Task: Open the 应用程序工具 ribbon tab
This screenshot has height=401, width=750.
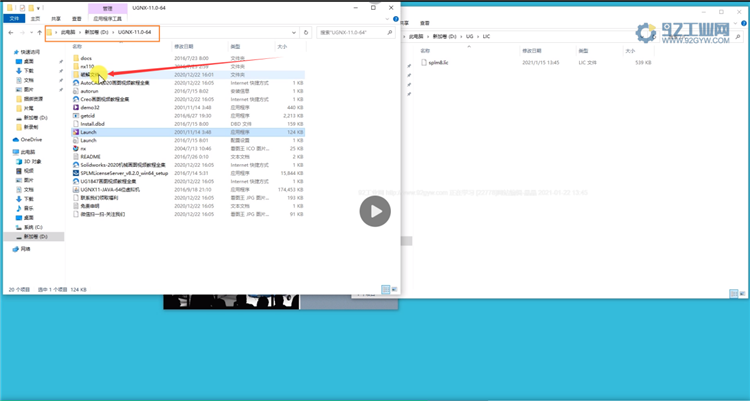Action: point(108,19)
